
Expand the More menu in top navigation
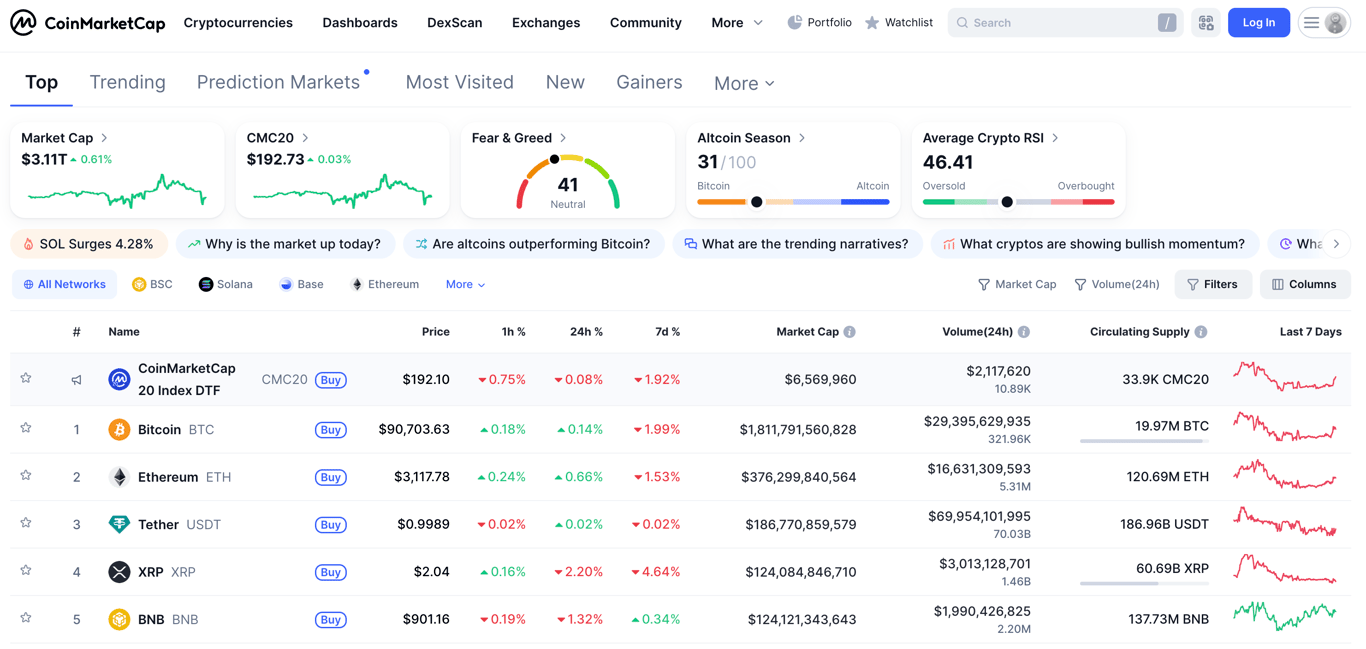pyautogui.click(x=737, y=22)
